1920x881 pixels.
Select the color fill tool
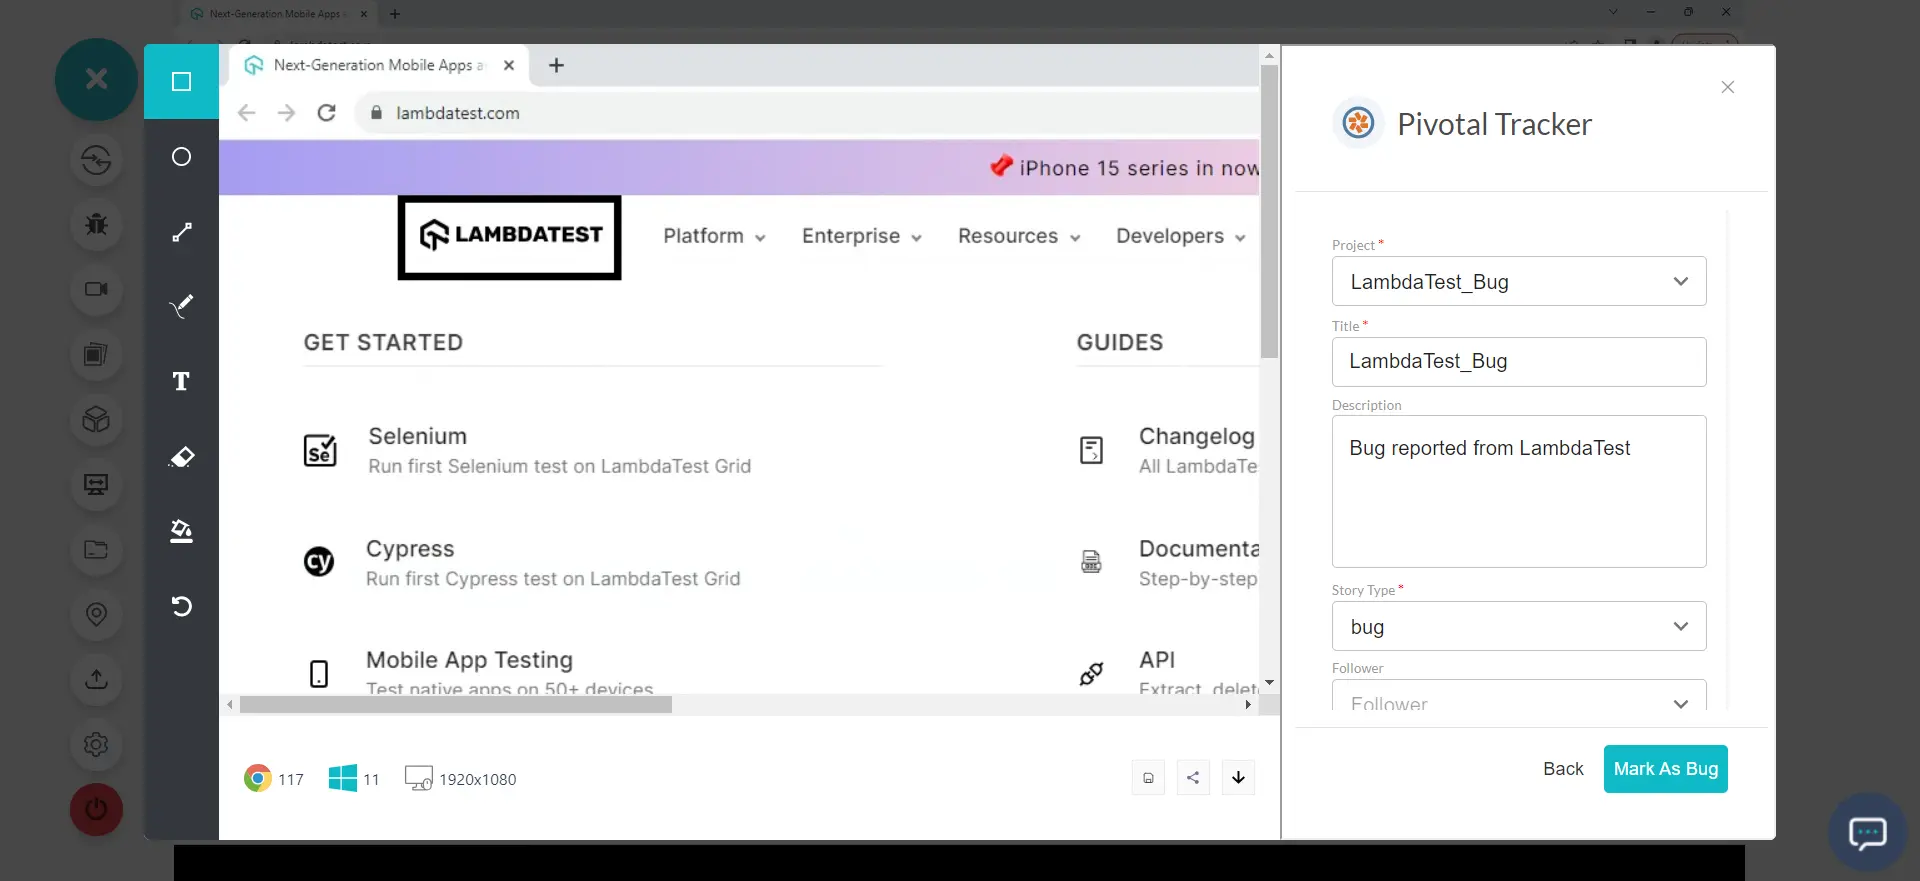(181, 531)
